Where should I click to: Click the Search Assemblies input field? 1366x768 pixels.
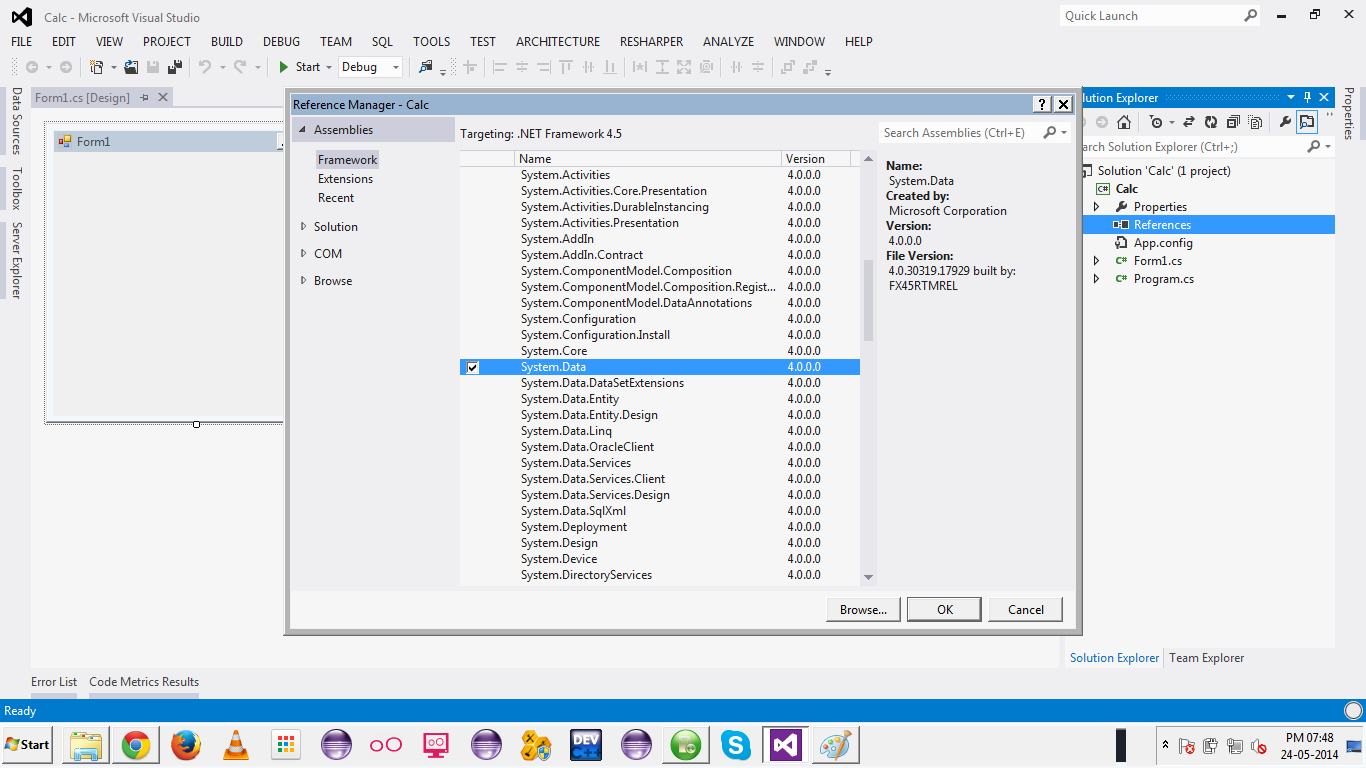tap(960, 133)
